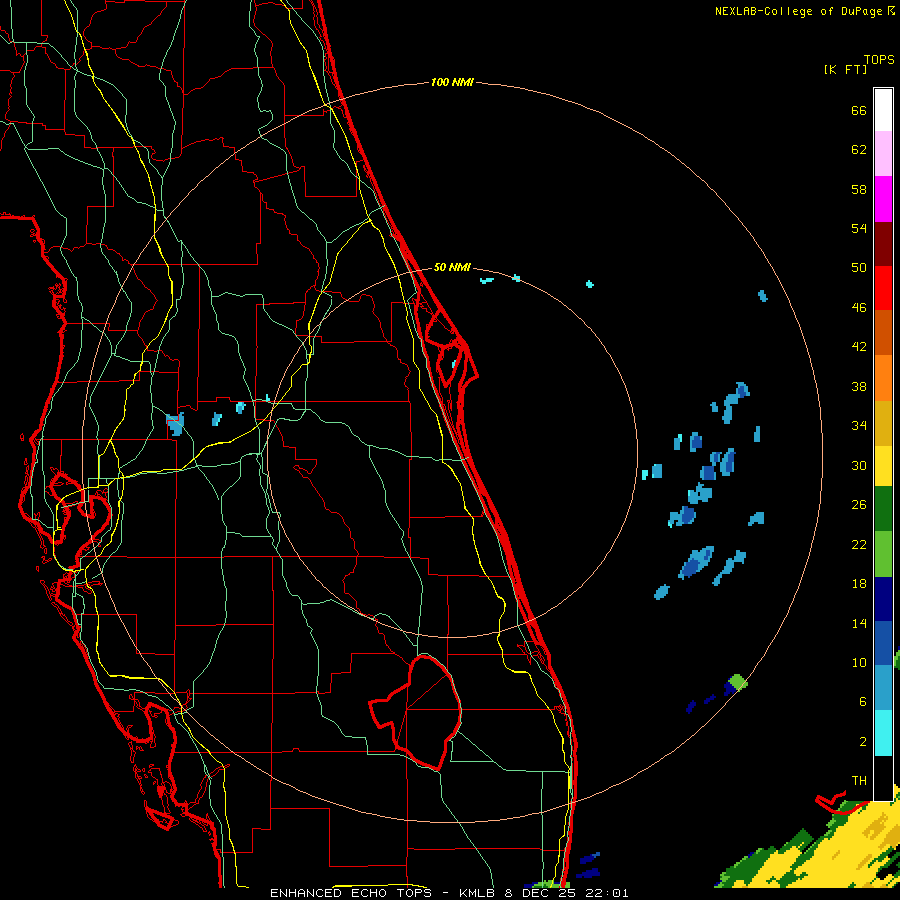Image resolution: width=900 pixels, height=900 pixels.
Task: Click the legend value '62'
Action: pyautogui.click(x=859, y=150)
